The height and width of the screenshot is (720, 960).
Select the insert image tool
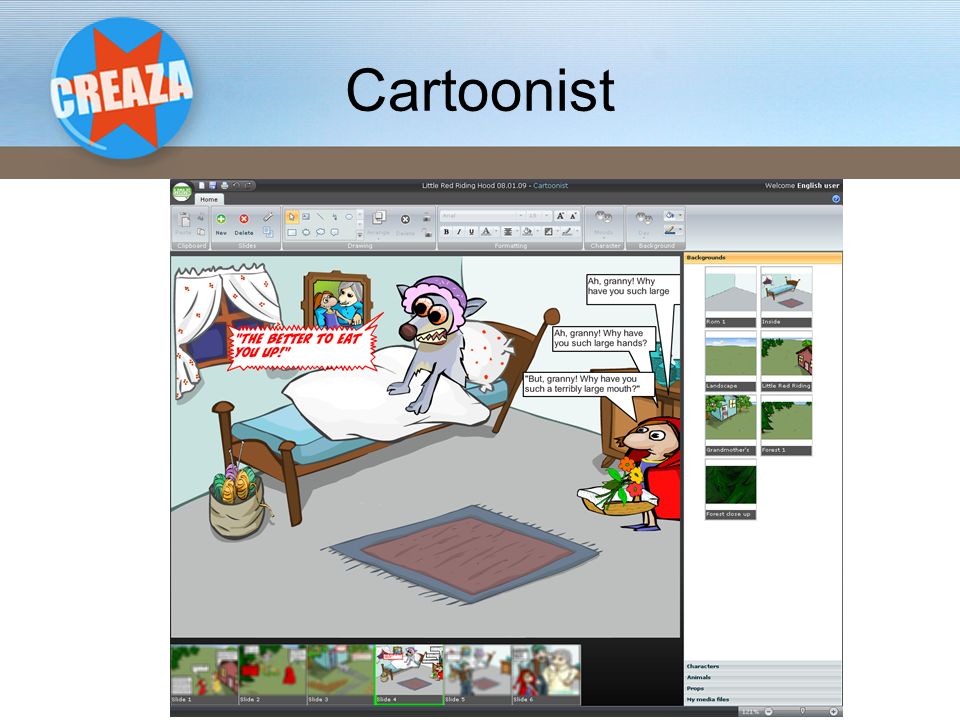(x=306, y=217)
